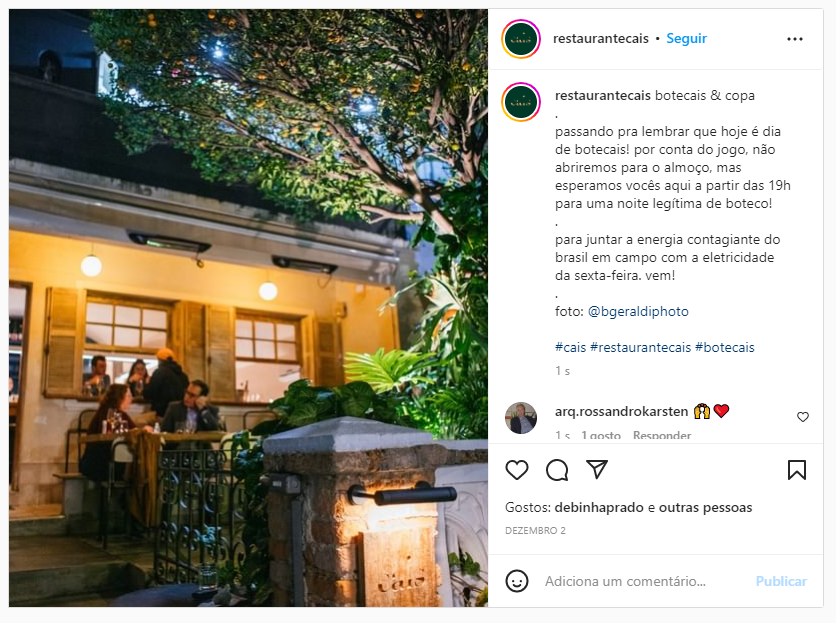This screenshot has height=623, width=836.
Task: Open restaurantecais profile picture in header
Action: (x=521, y=38)
